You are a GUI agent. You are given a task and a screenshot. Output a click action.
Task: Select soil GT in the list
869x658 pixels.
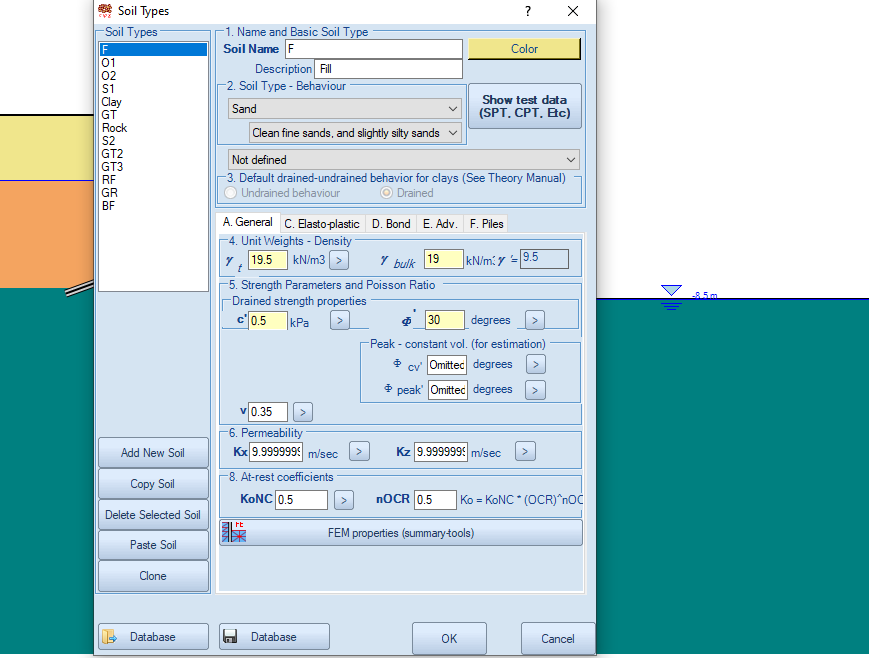[x=153, y=115]
